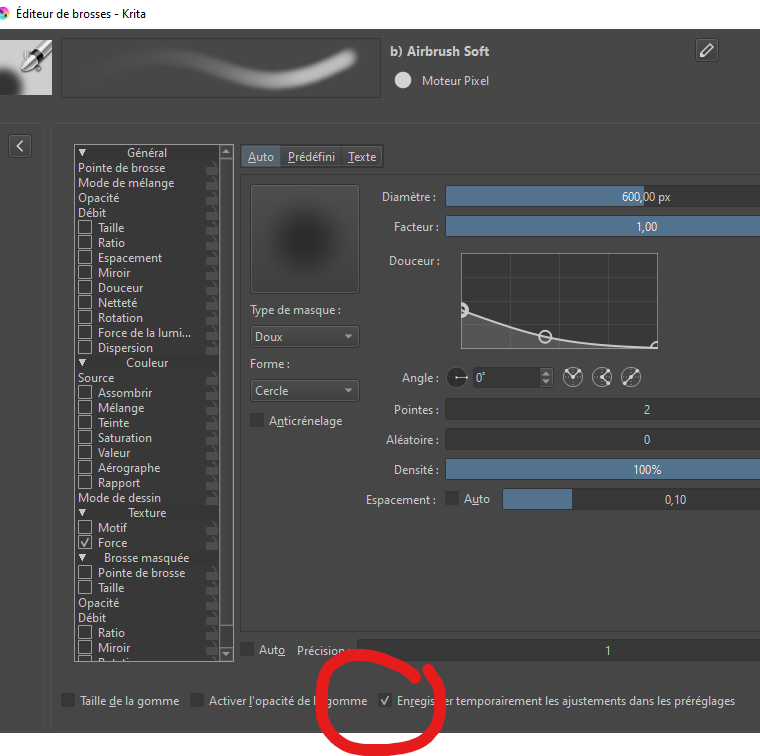Flip angle both horizontally and vertically

[x=631, y=378]
